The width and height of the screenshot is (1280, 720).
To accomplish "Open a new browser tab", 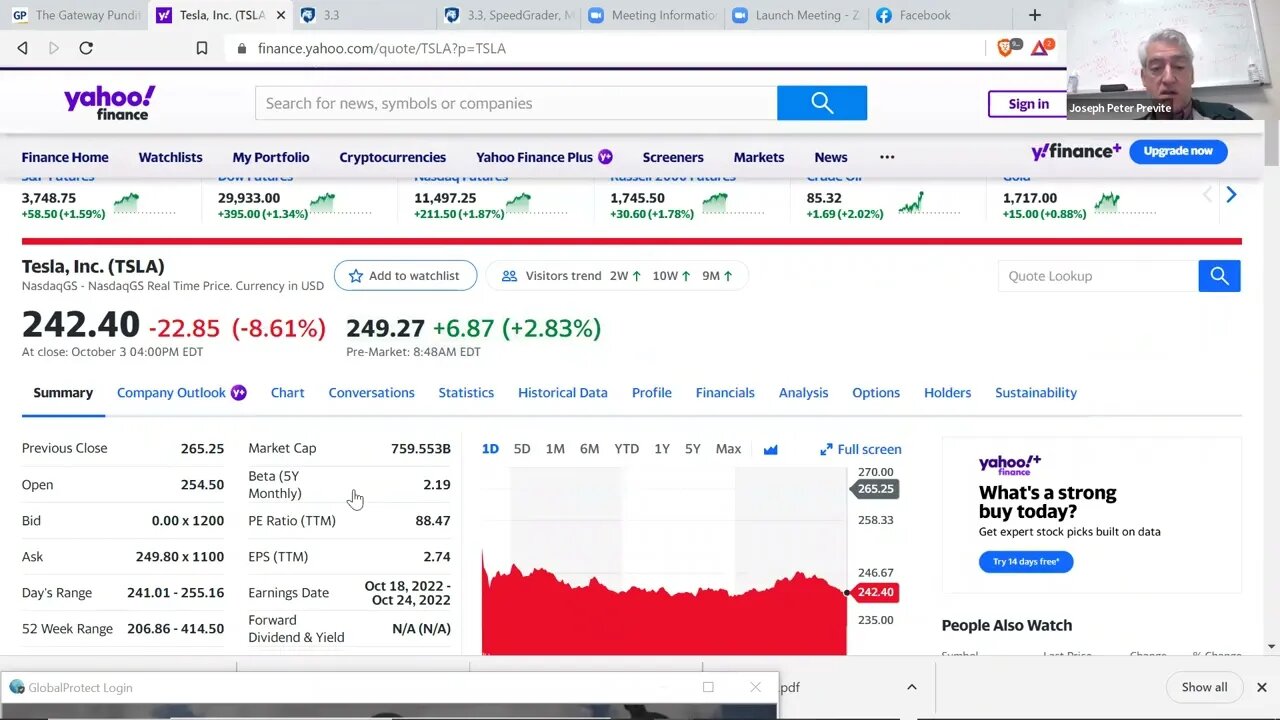I will [x=1035, y=15].
